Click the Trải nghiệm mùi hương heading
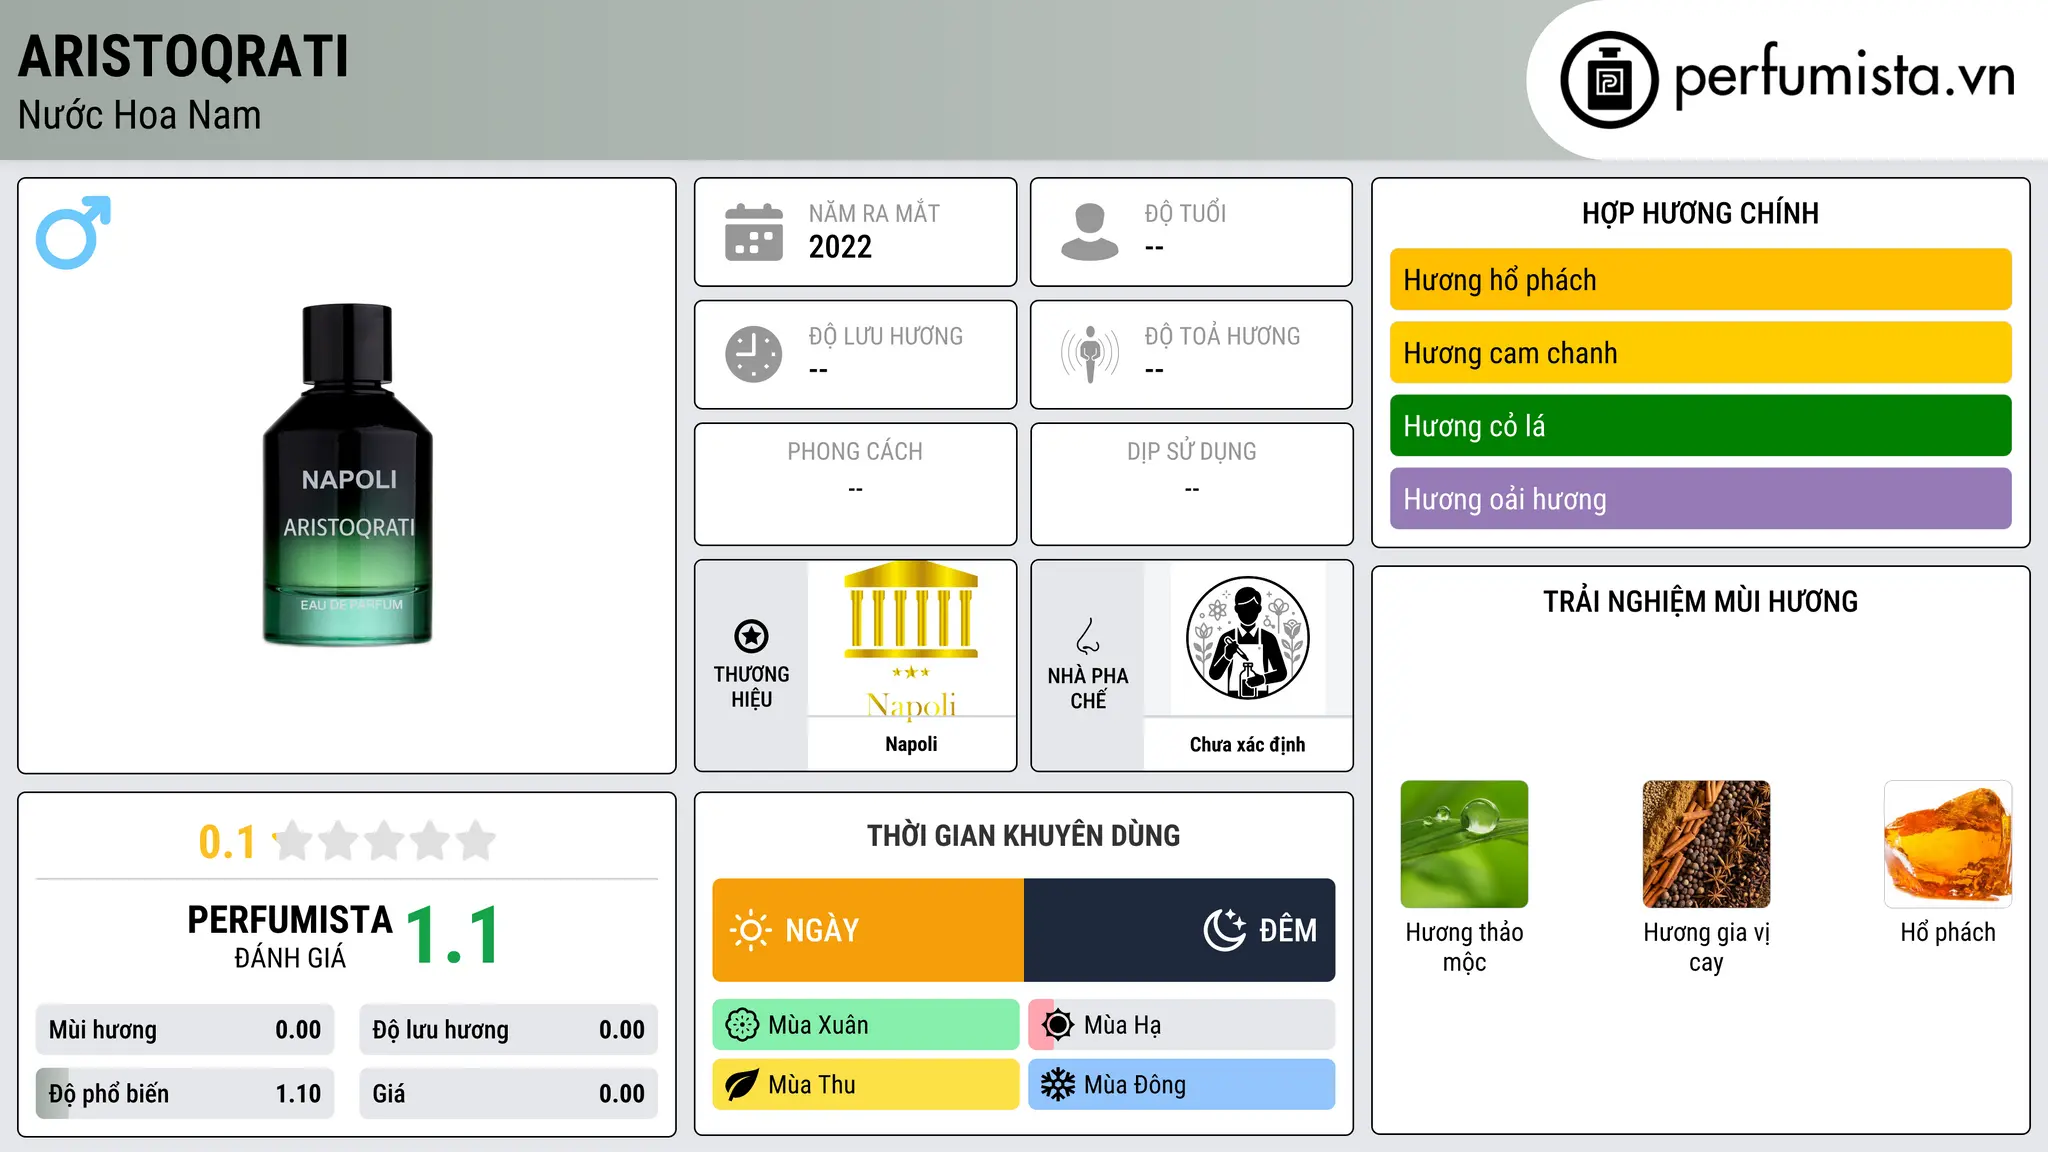Screen dimensions: 2048x1152 click(1700, 601)
